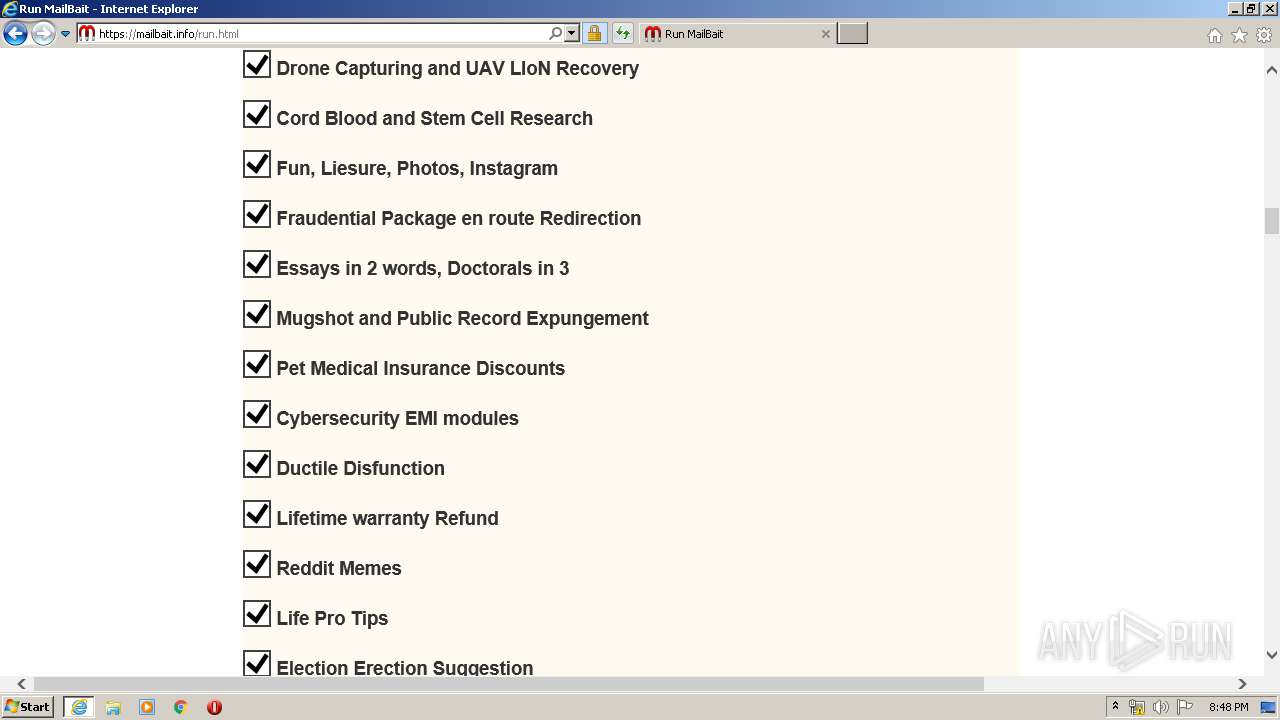This screenshot has height=720, width=1280.
Task: Click the horizontal scrollbar left arrow
Action: [22, 684]
